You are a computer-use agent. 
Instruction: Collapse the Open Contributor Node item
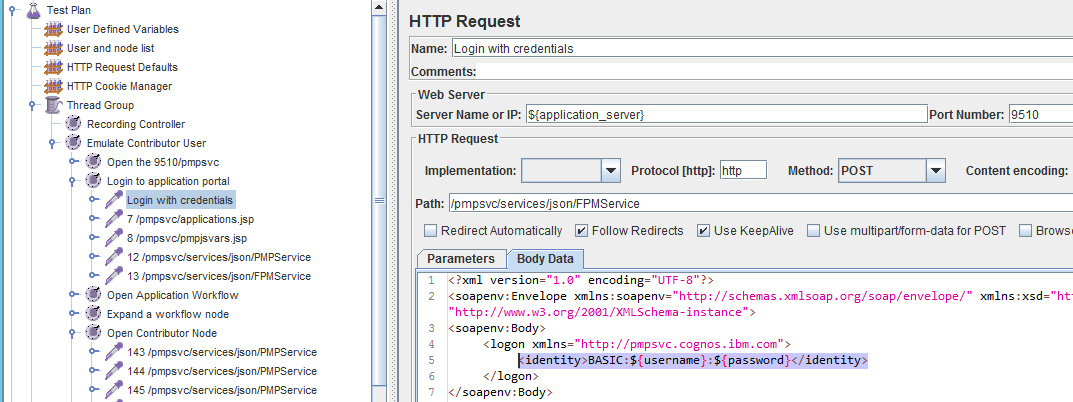point(73,334)
